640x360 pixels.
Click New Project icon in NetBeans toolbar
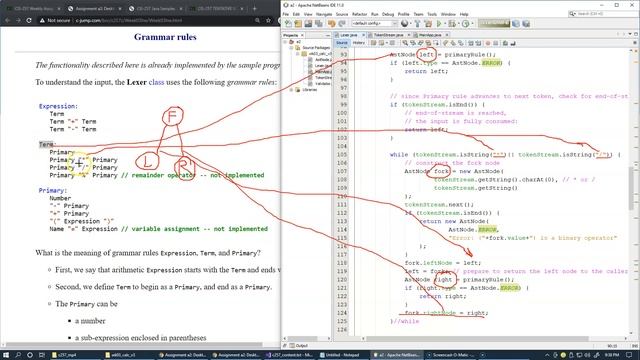(298, 24)
